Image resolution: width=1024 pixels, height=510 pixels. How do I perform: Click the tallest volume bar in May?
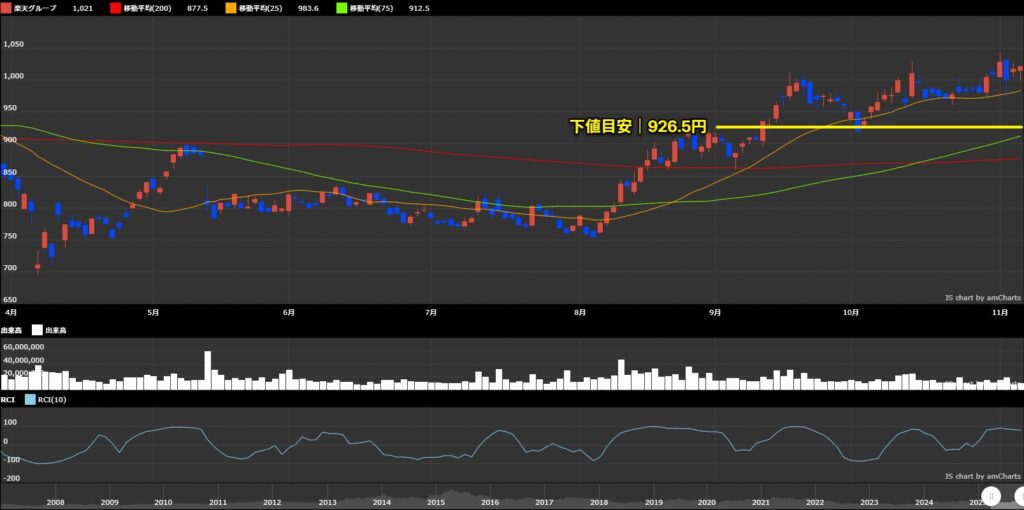point(208,369)
